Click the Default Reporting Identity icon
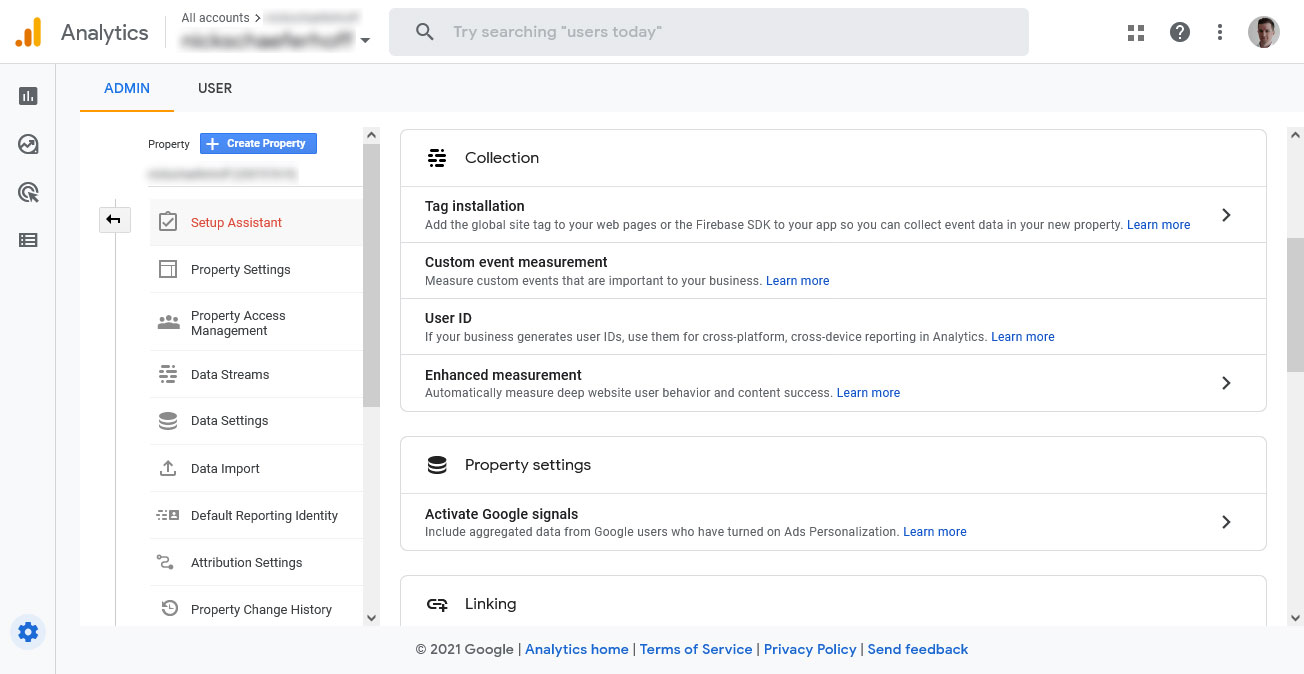Screen dimensions: 1304x674 pos(168,515)
